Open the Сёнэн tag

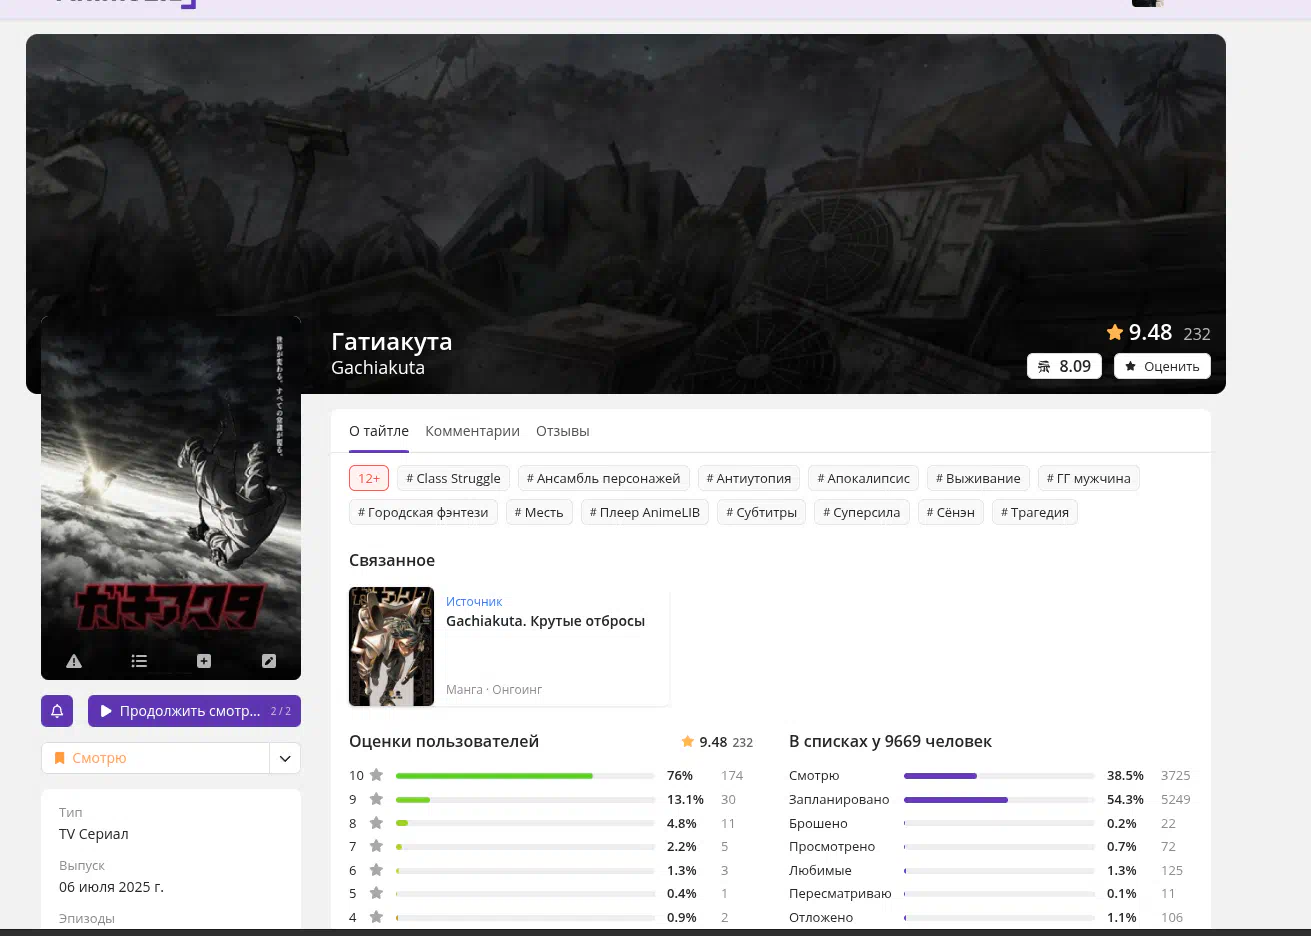tap(950, 512)
